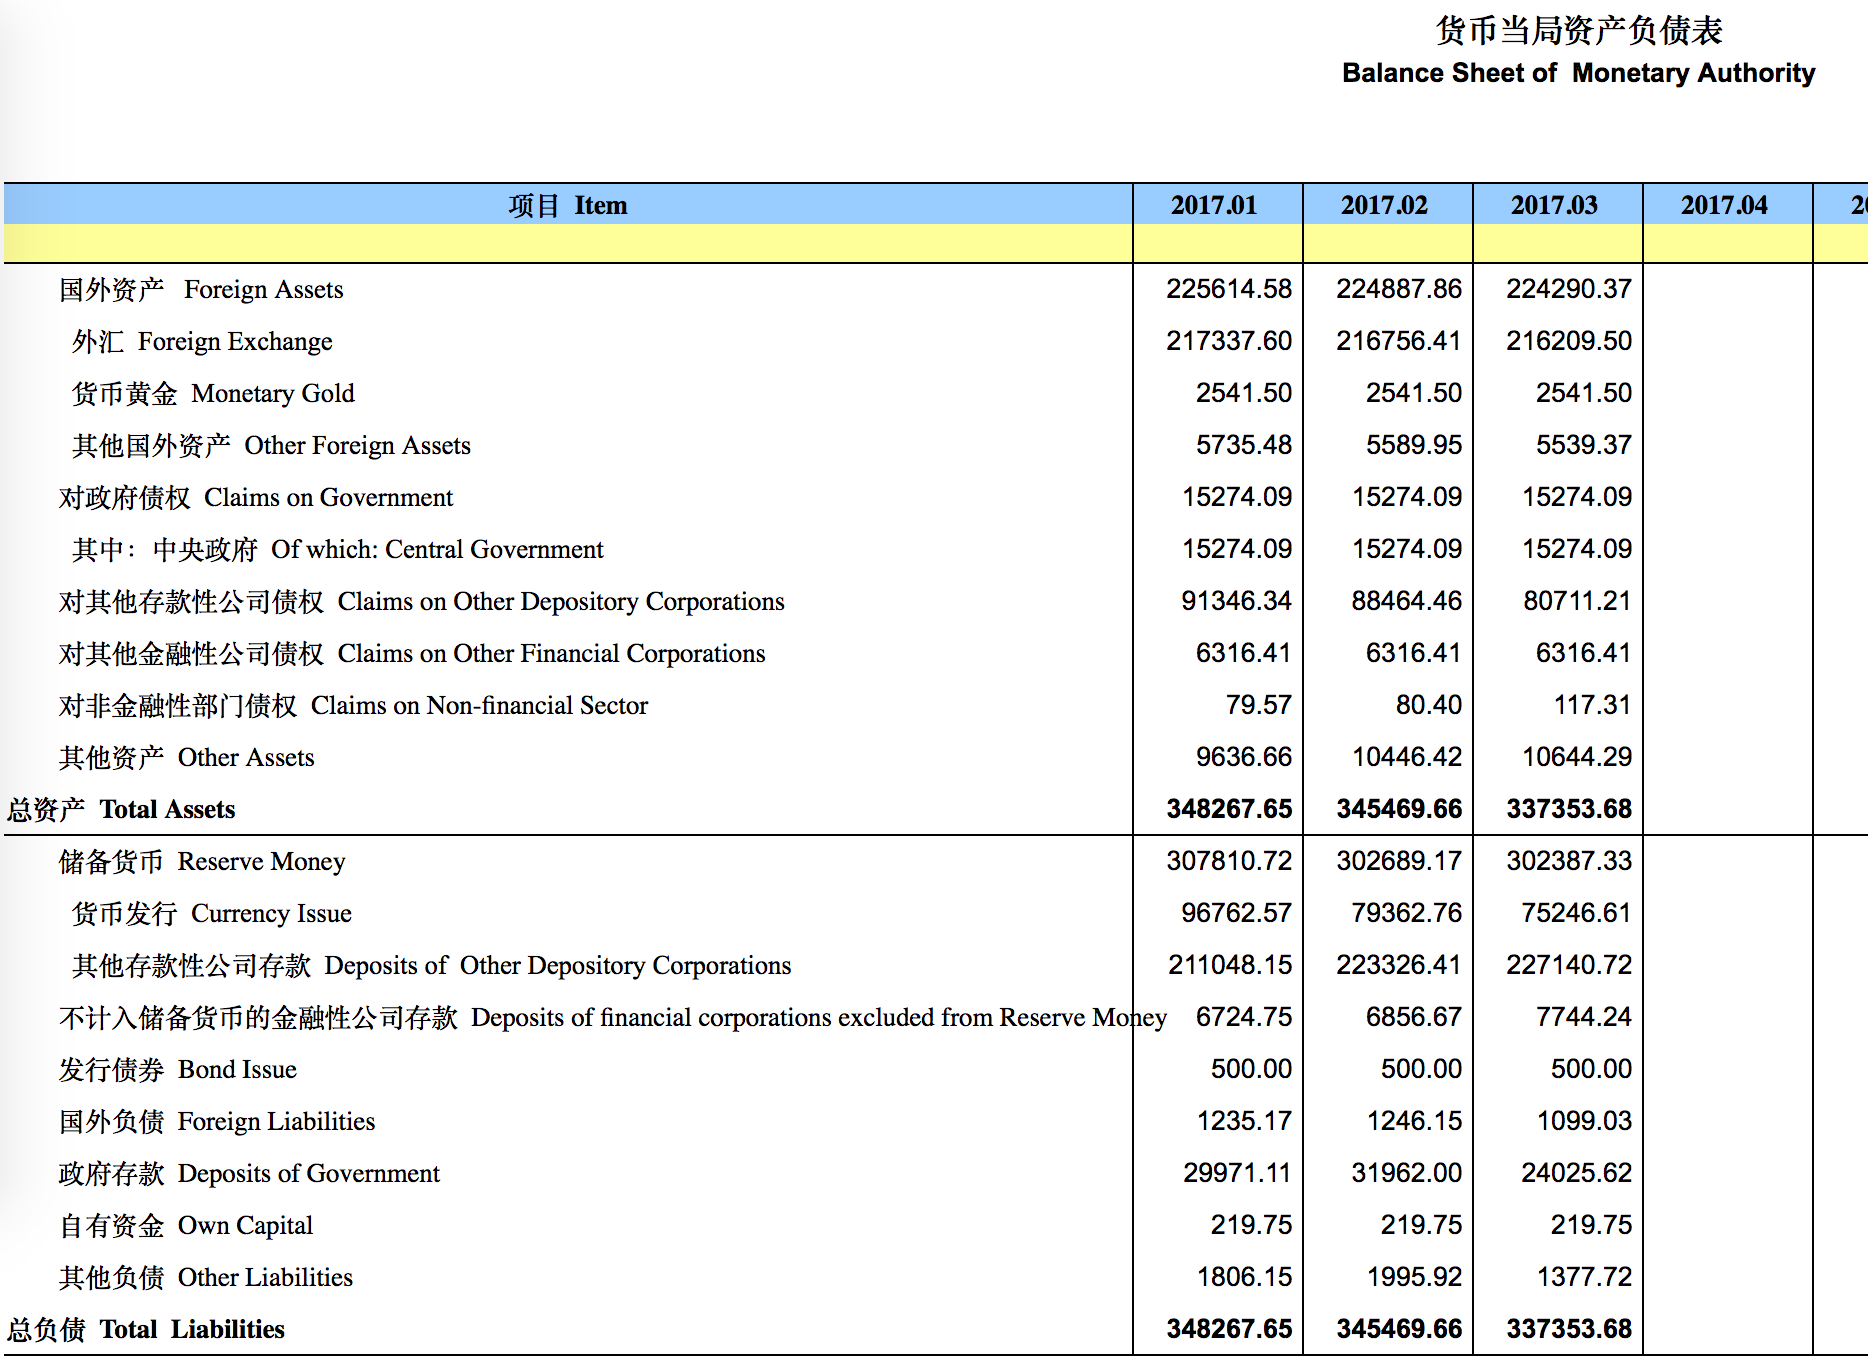Select the 'Foreign Assets' row label
The image size is (1868, 1364).
pos(201,289)
